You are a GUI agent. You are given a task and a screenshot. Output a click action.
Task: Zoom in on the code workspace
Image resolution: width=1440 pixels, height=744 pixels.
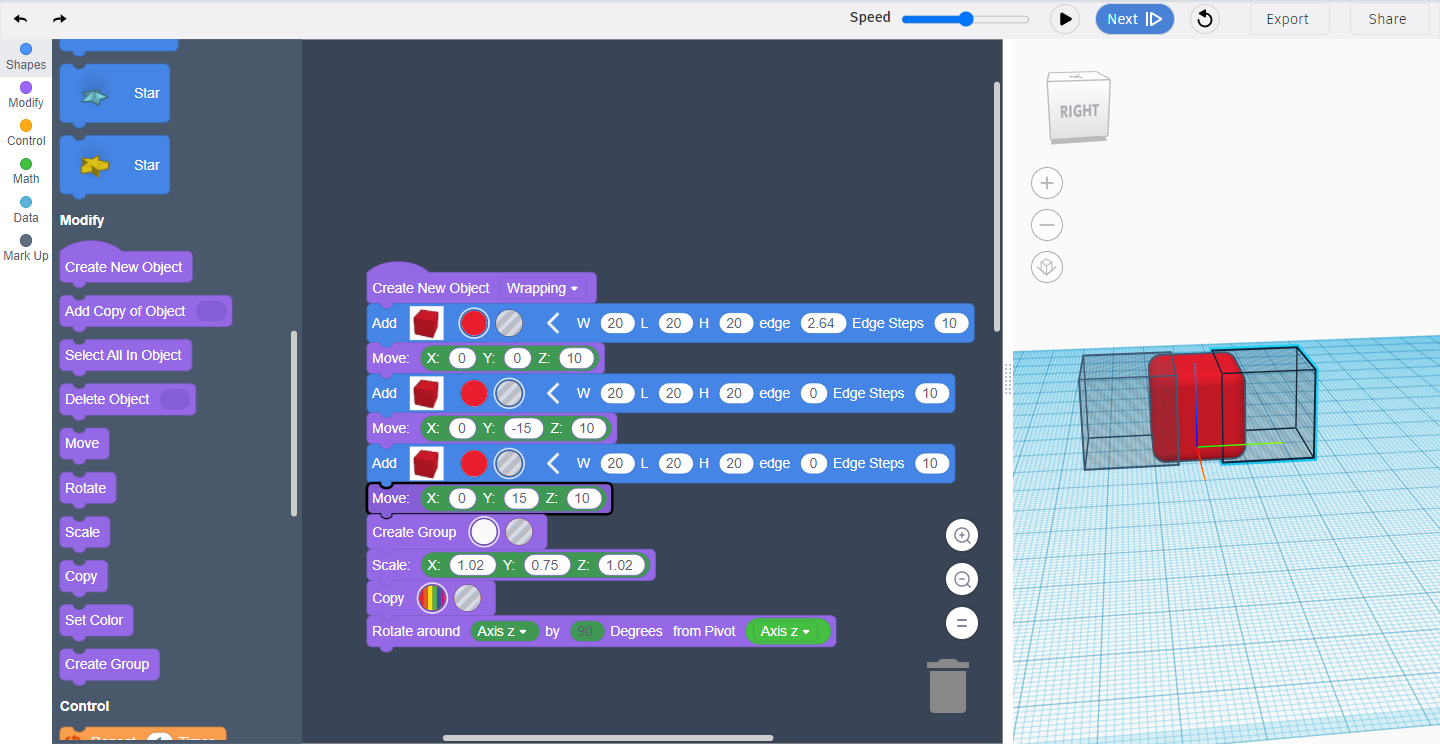click(x=962, y=535)
